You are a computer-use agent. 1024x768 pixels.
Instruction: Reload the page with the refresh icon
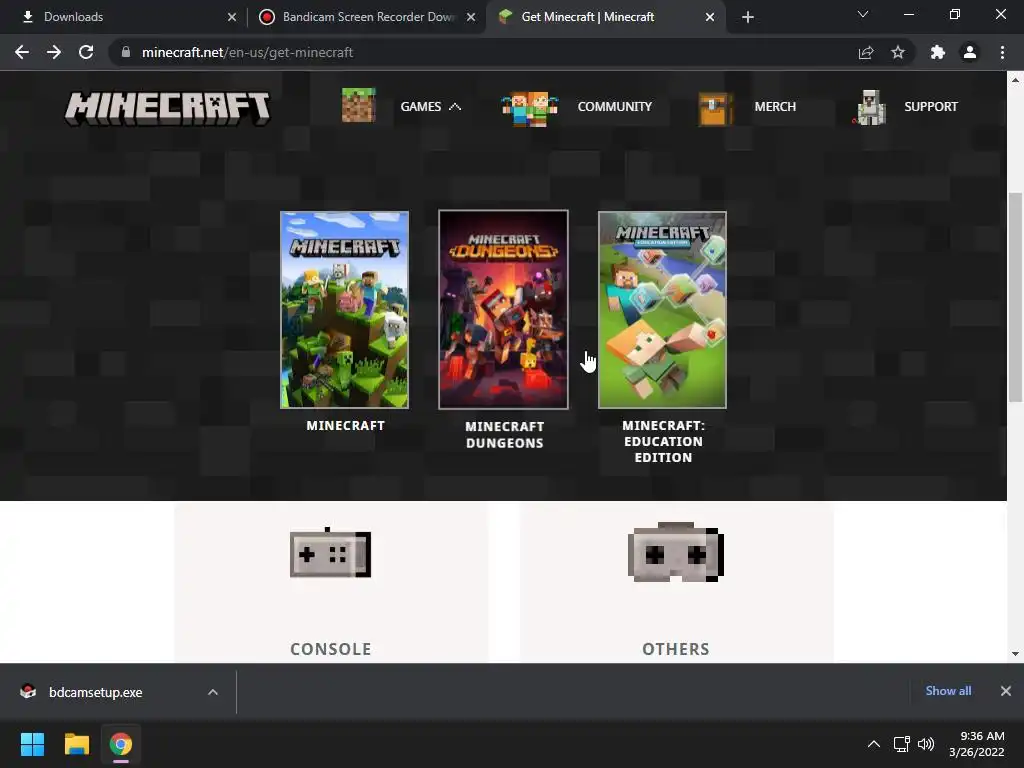pos(86,52)
